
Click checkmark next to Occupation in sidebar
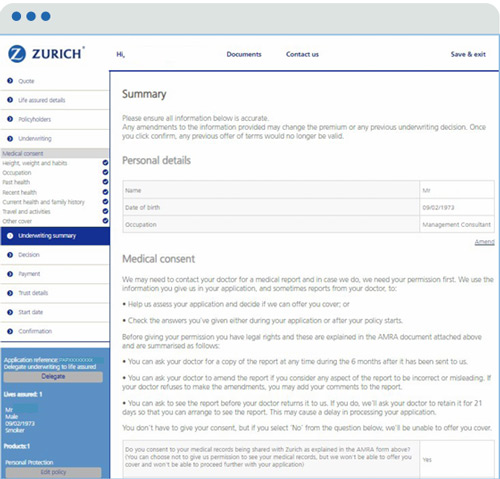click(105, 172)
